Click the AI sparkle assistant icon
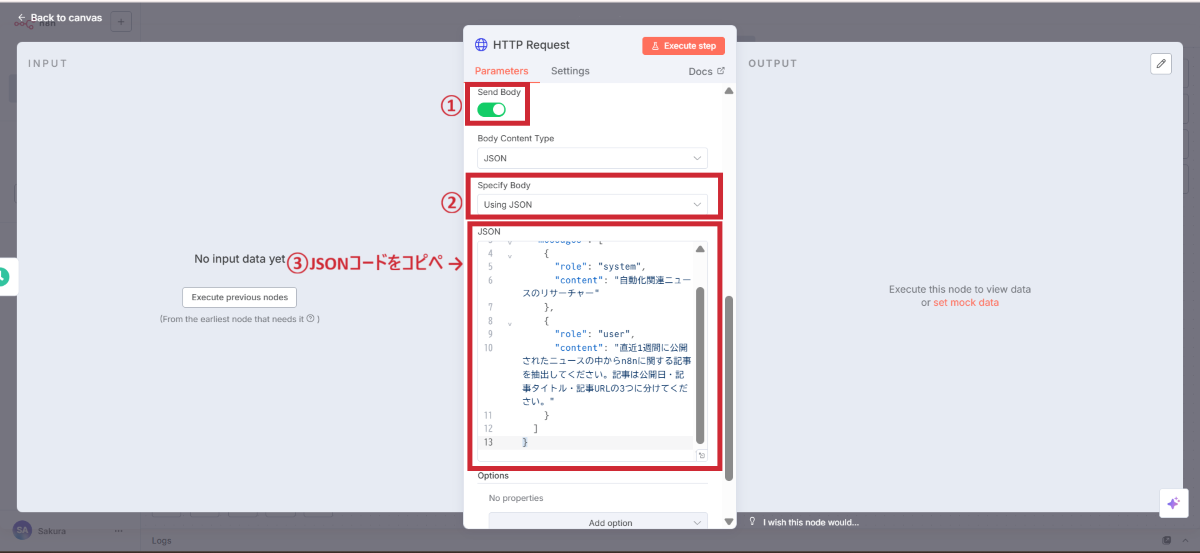The image size is (1200, 553). [x=1173, y=503]
